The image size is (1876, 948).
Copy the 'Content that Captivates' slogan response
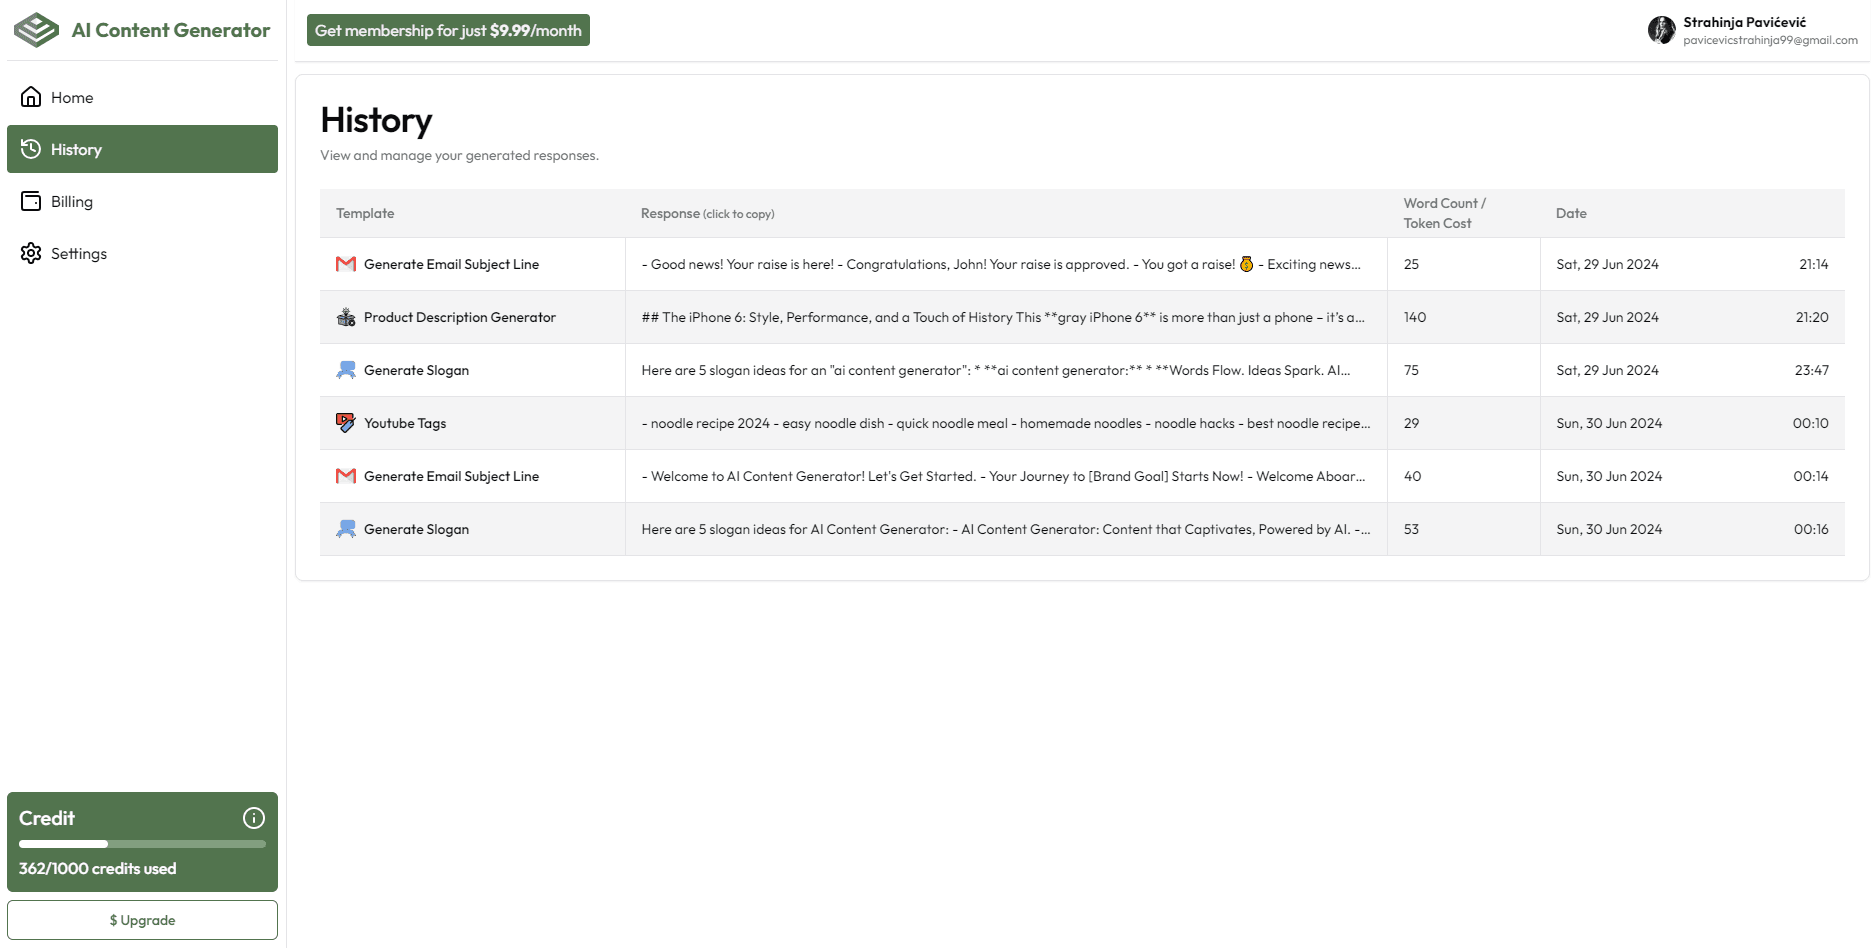[1006, 529]
